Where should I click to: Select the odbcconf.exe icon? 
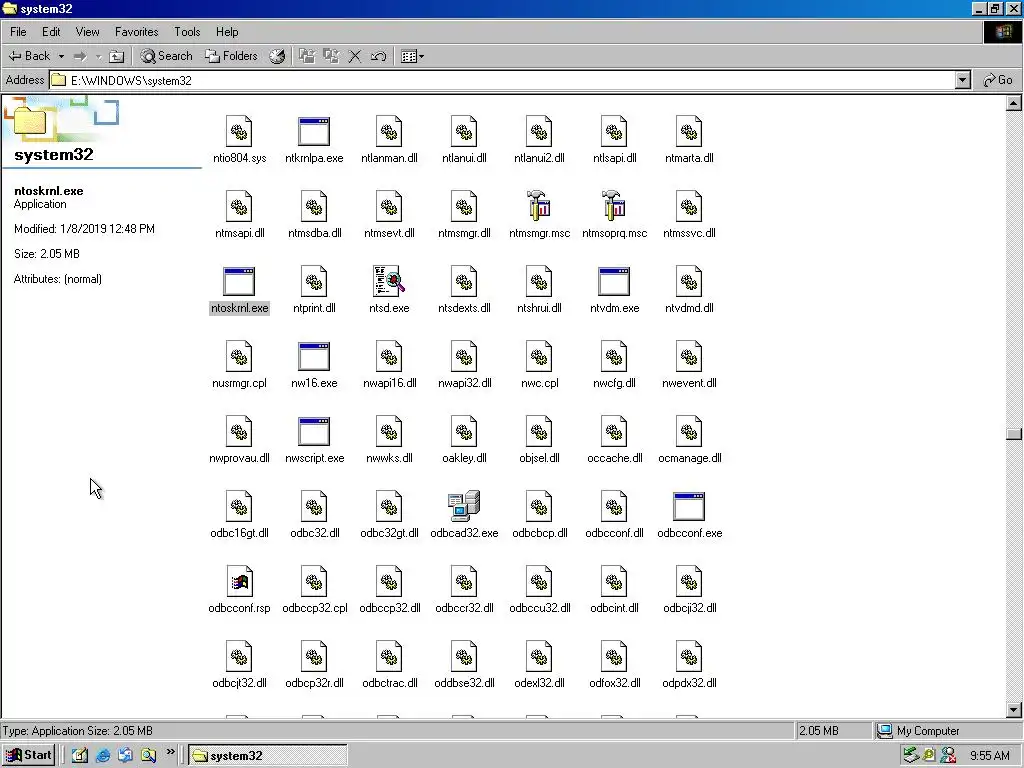(689, 507)
